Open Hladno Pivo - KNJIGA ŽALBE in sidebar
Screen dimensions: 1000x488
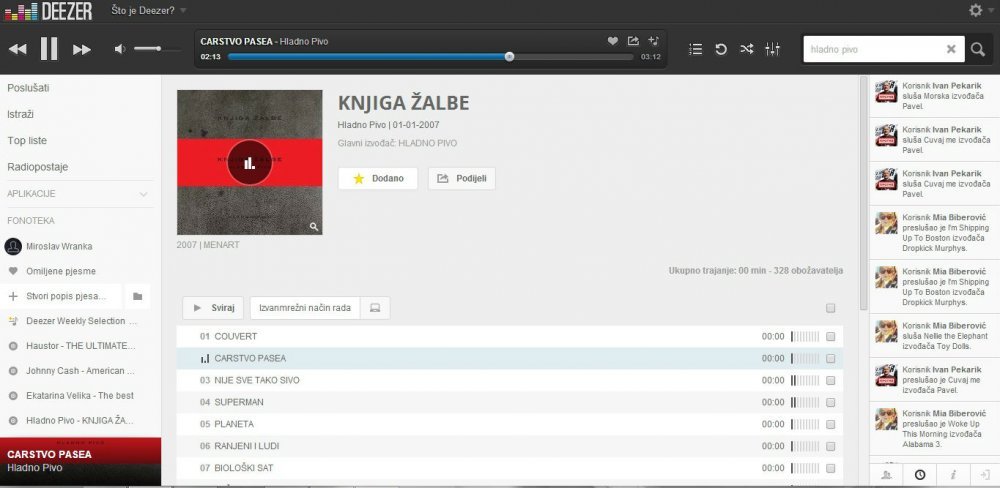[80, 420]
